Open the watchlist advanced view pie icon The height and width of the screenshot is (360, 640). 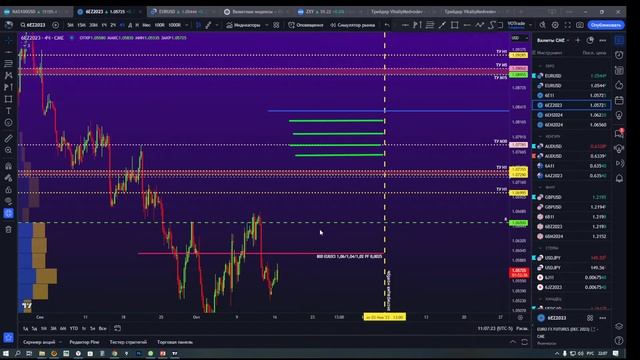pyautogui.click(x=590, y=40)
